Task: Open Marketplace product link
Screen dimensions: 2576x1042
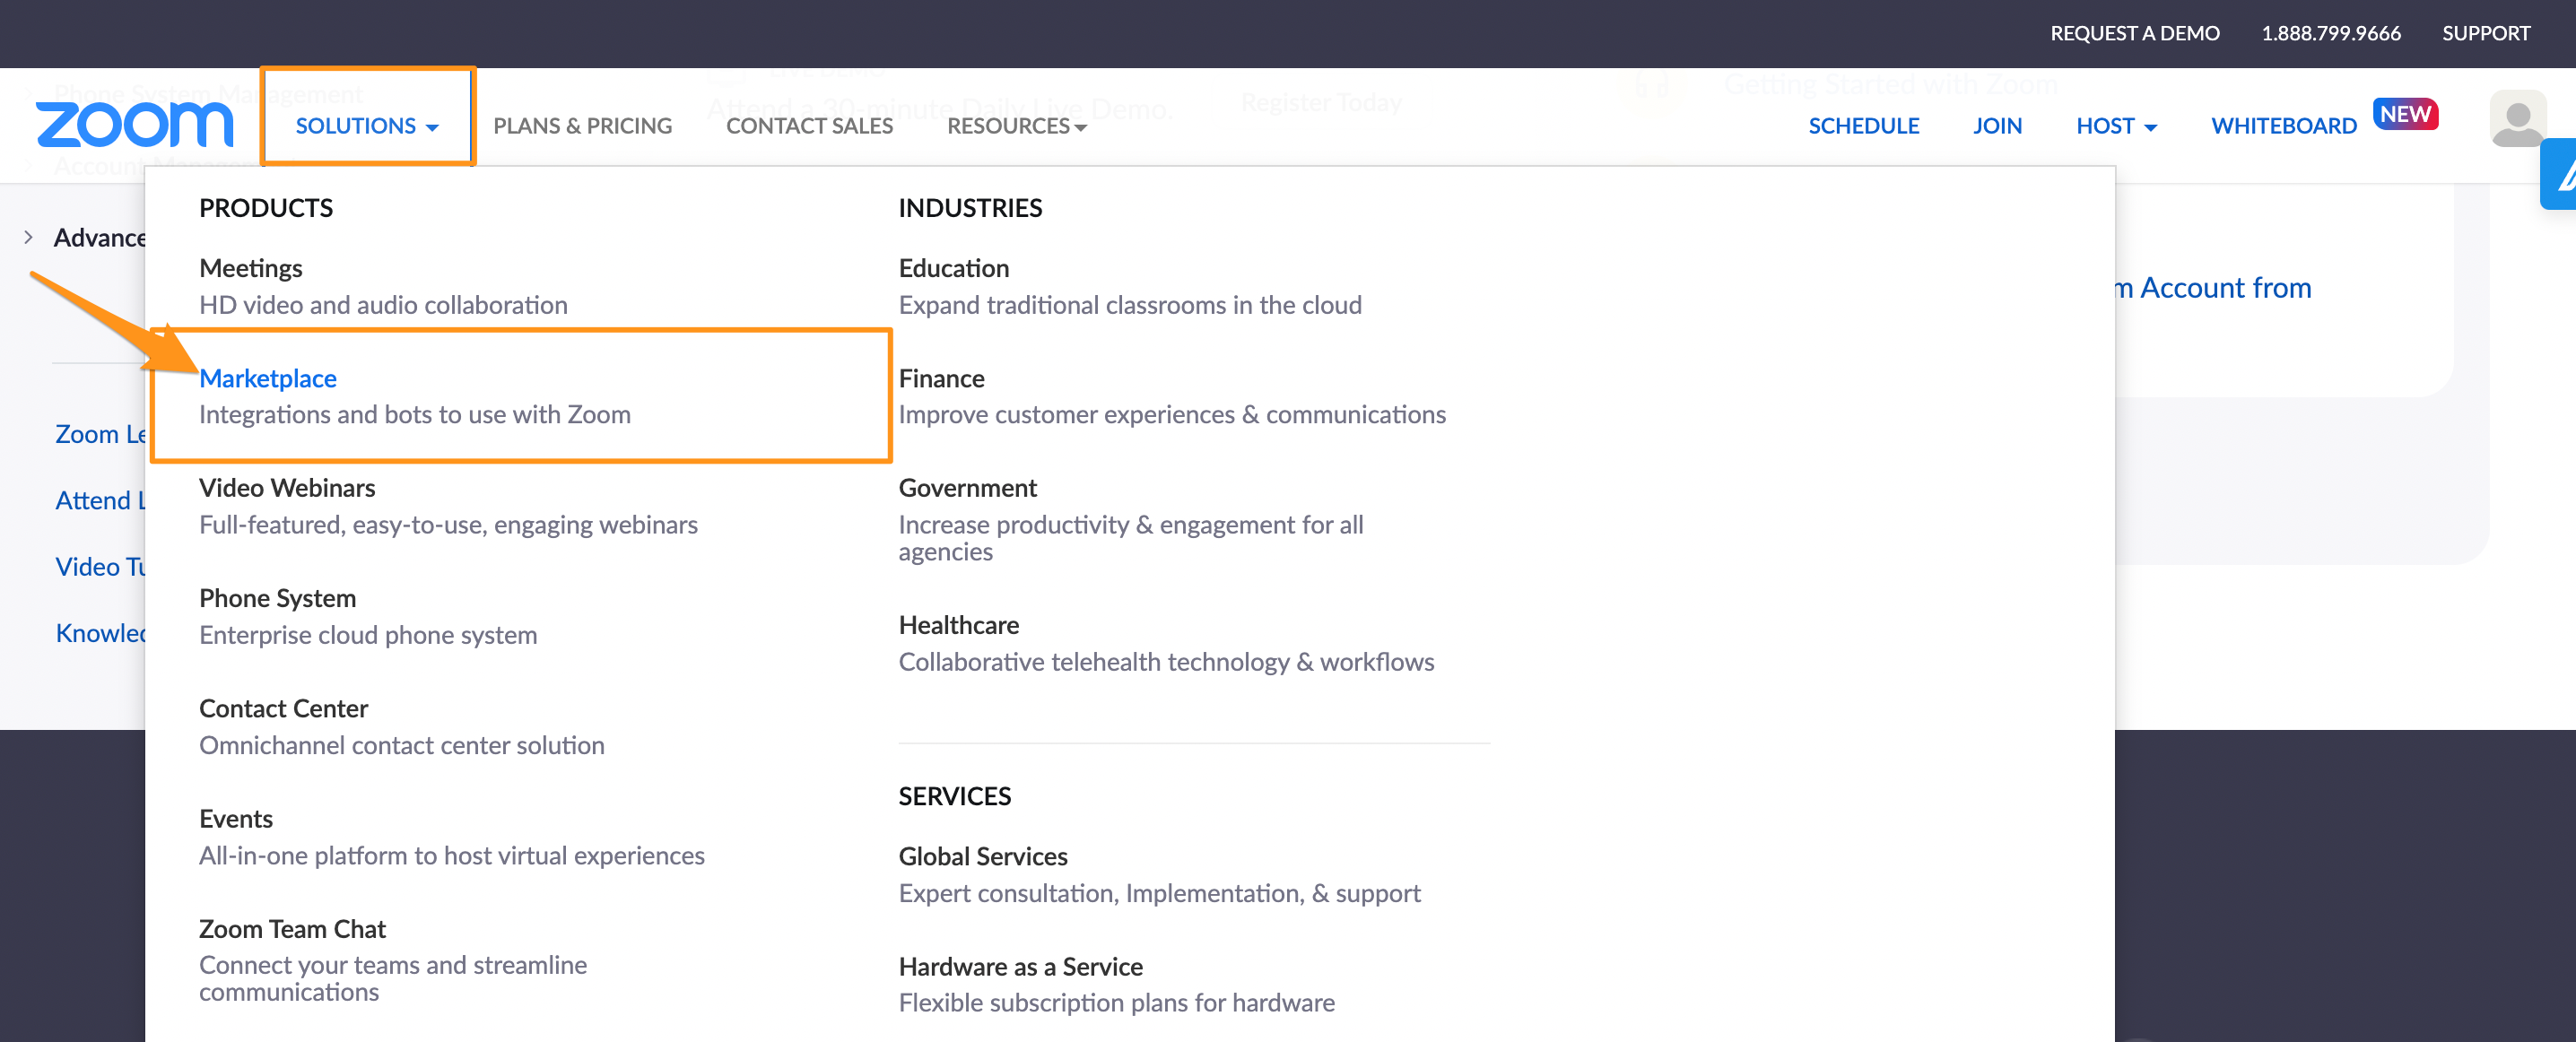Action: (267, 378)
